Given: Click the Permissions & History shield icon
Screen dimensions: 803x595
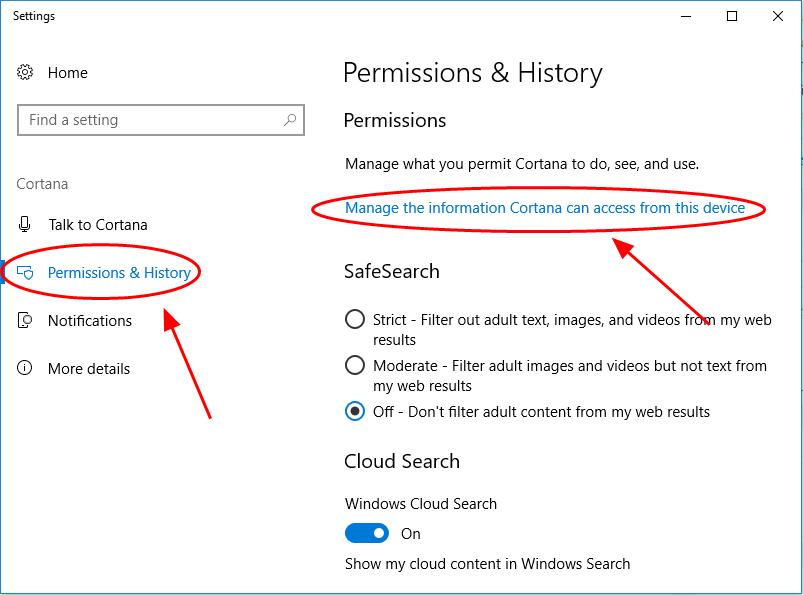Looking at the screenshot, I should click(25, 272).
